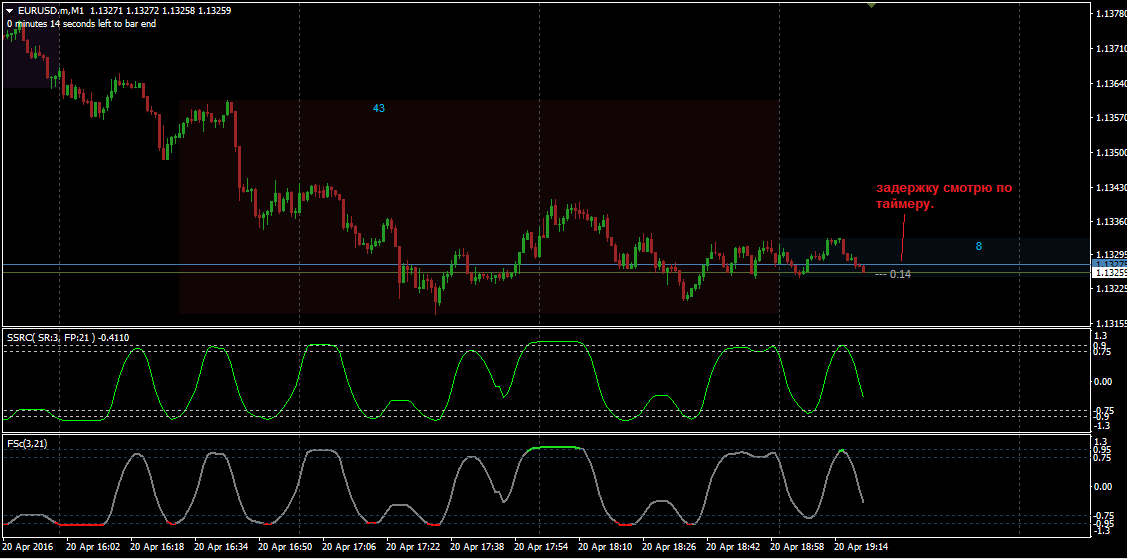Image resolution: width=1127 pixels, height=559 pixels.
Task: Select the cyan '43' session label
Action: click(x=379, y=108)
